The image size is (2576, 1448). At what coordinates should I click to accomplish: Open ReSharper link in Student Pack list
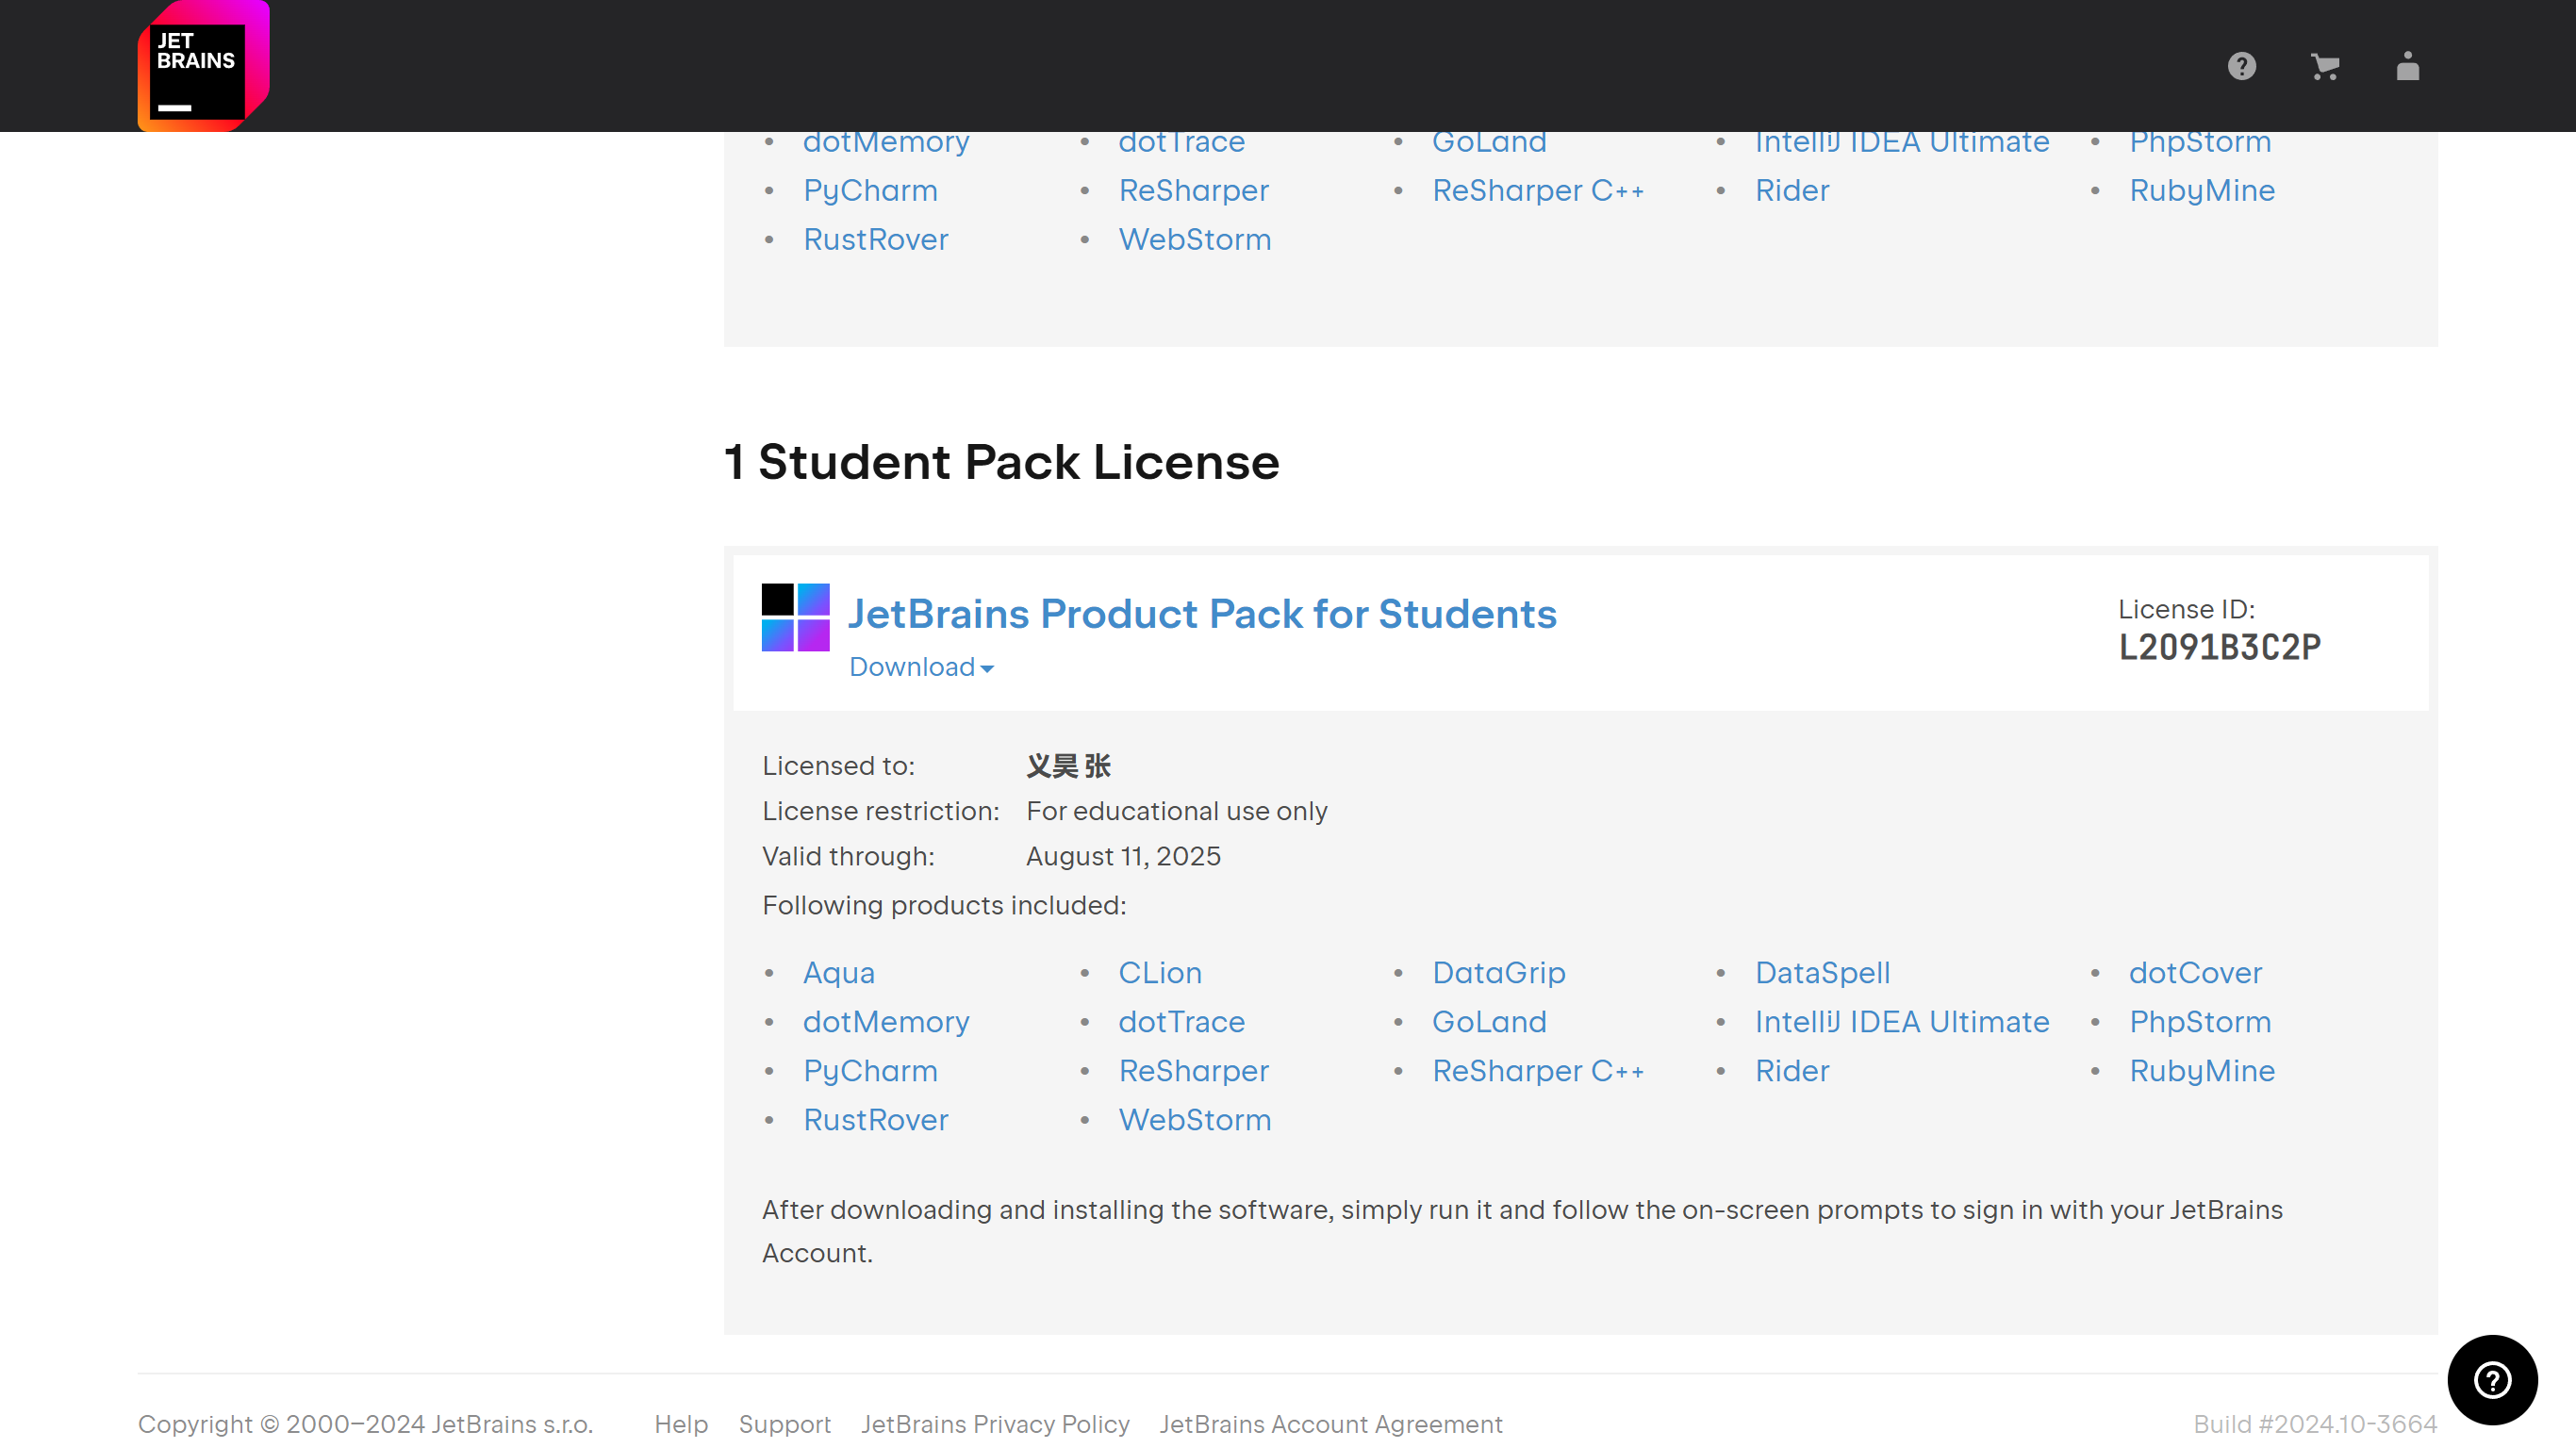click(1193, 1070)
